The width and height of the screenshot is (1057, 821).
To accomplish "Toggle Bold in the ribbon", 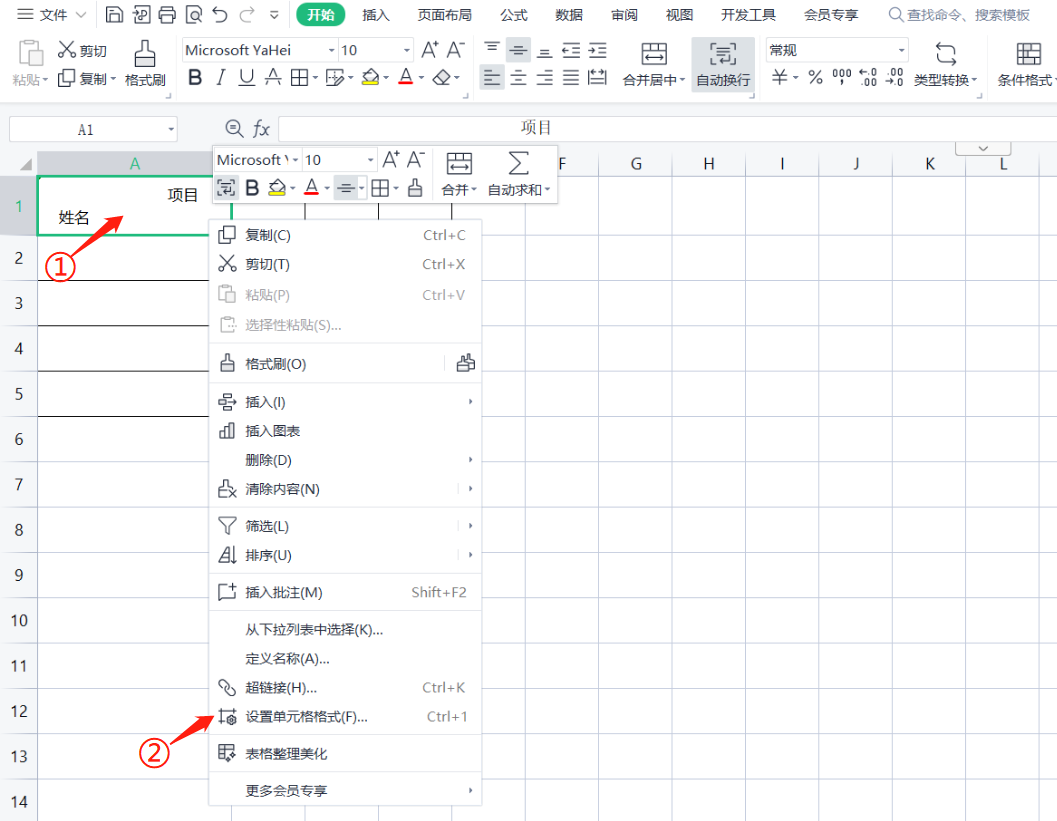I will (x=195, y=78).
